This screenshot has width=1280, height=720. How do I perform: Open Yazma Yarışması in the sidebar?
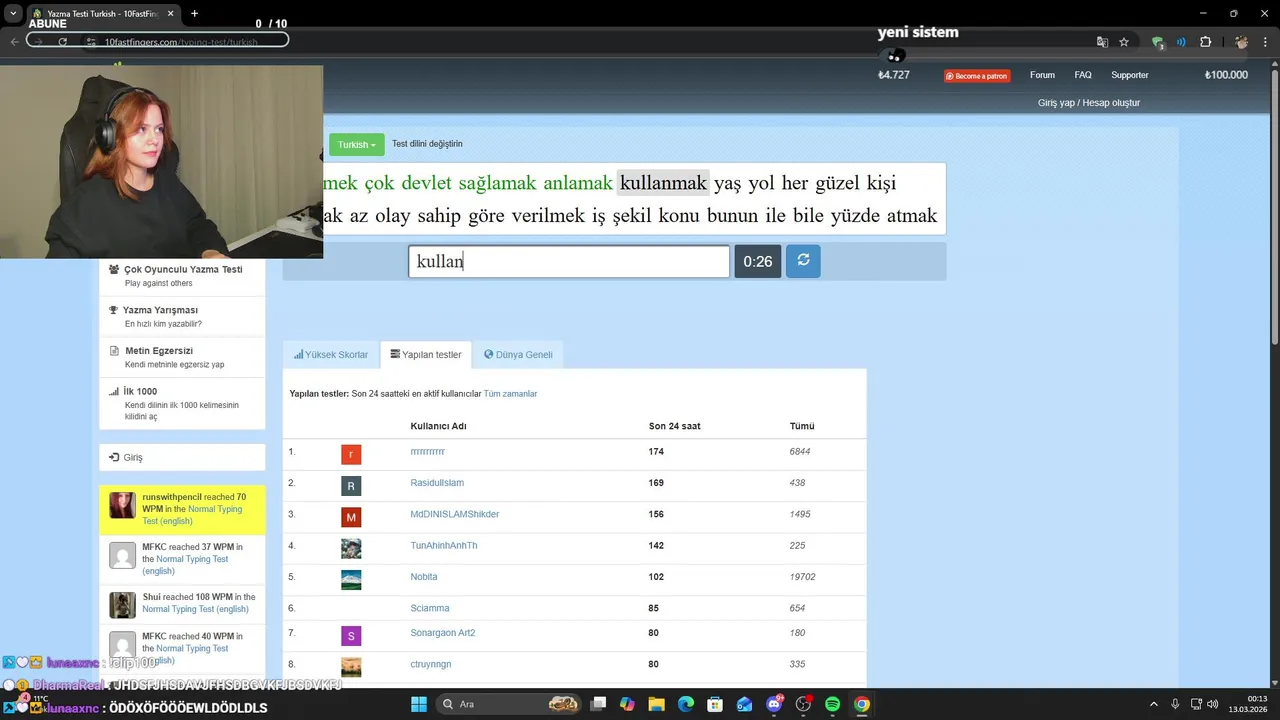(x=182, y=316)
